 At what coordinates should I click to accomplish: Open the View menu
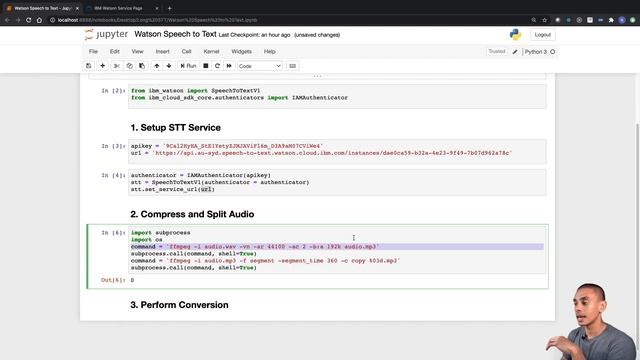click(x=138, y=51)
